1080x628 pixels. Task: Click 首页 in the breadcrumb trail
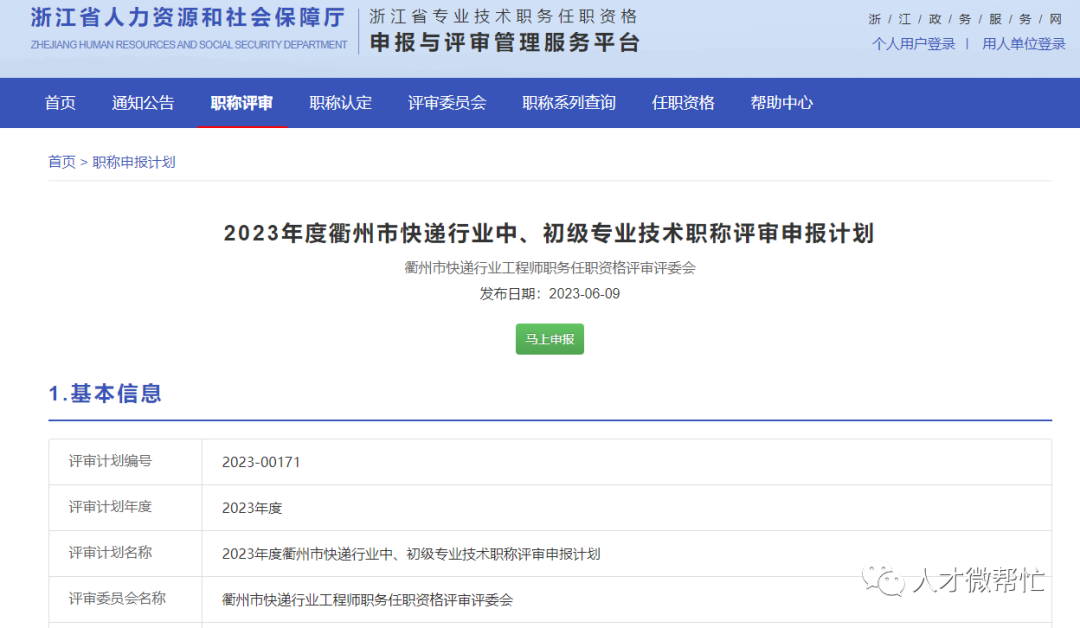[x=61, y=162]
